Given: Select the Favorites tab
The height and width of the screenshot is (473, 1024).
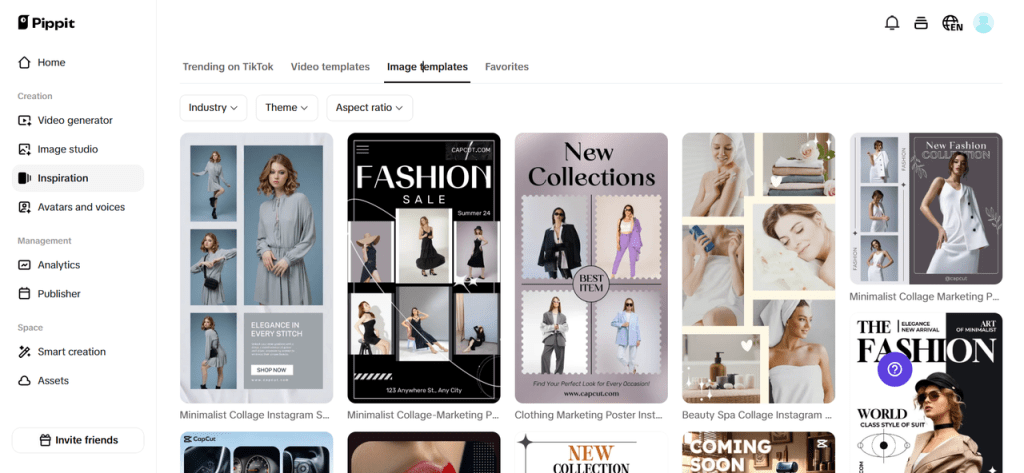Looking at the screenshot, I should tap(507, 67).
